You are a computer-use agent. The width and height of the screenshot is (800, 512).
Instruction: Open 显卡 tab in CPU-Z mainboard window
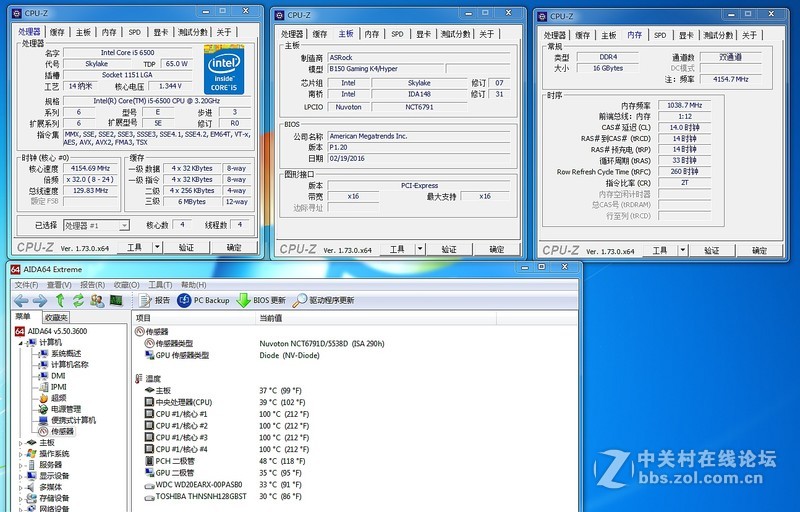[423, 34]
